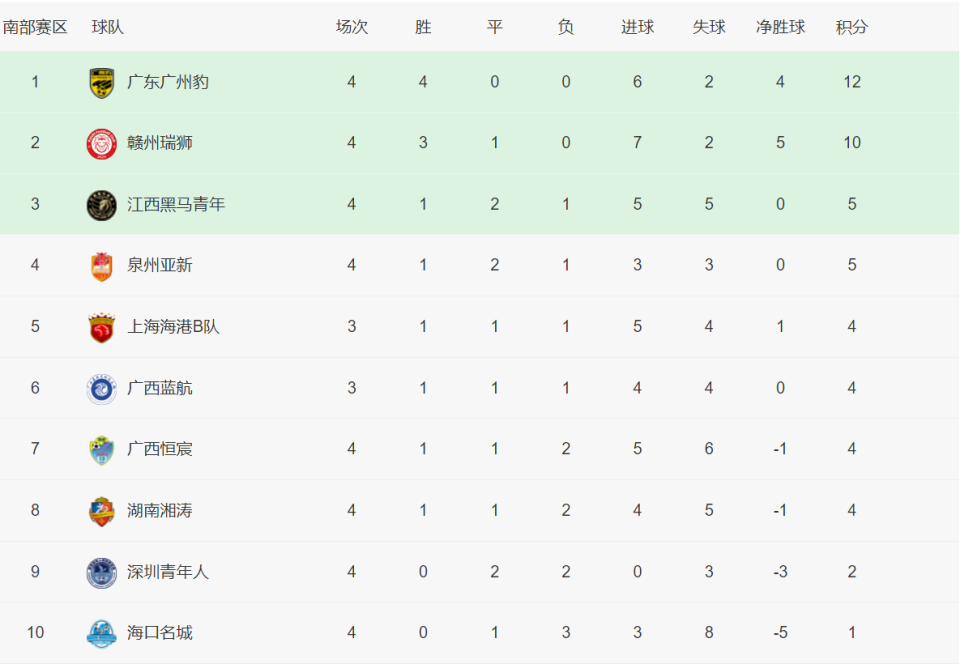
Task: Click the 广西蓝航 team logo
Action: point(101,389)
